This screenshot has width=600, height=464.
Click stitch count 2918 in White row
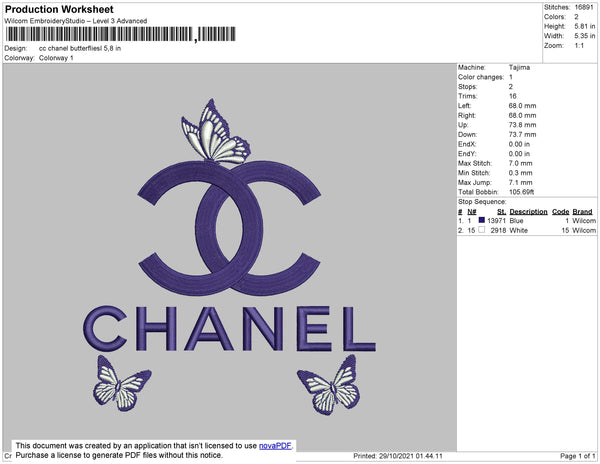(x=498, y=230)
